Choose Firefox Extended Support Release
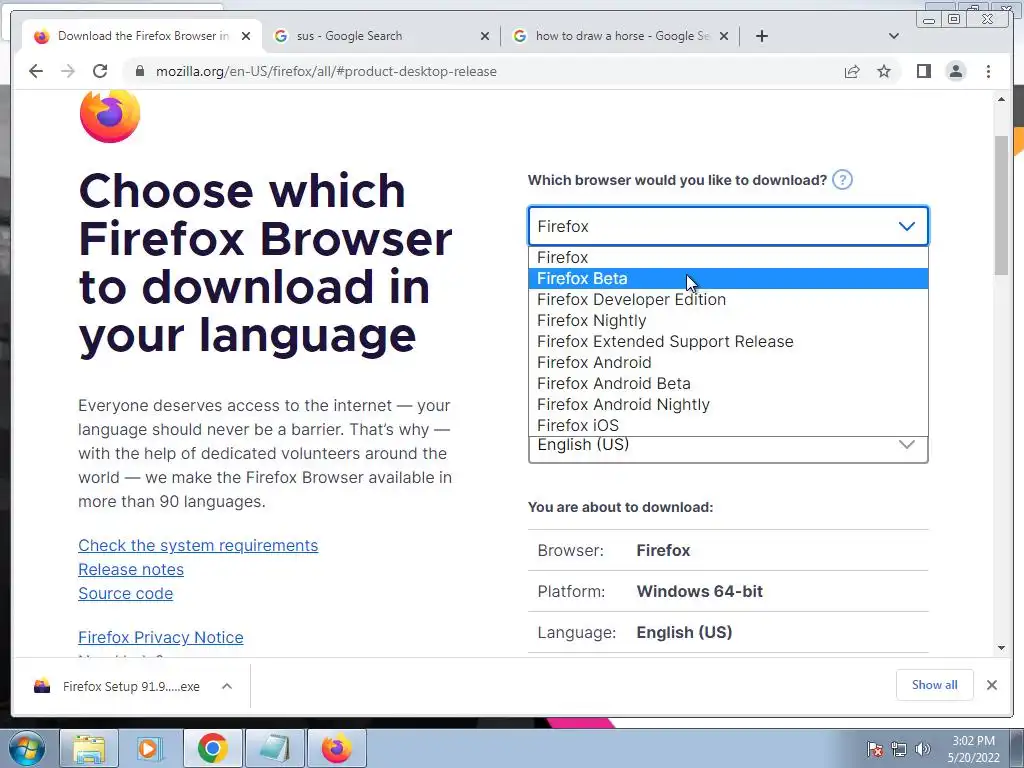Image resolution: width=1024 pixels, height=768 pixels. coord(728,341)
